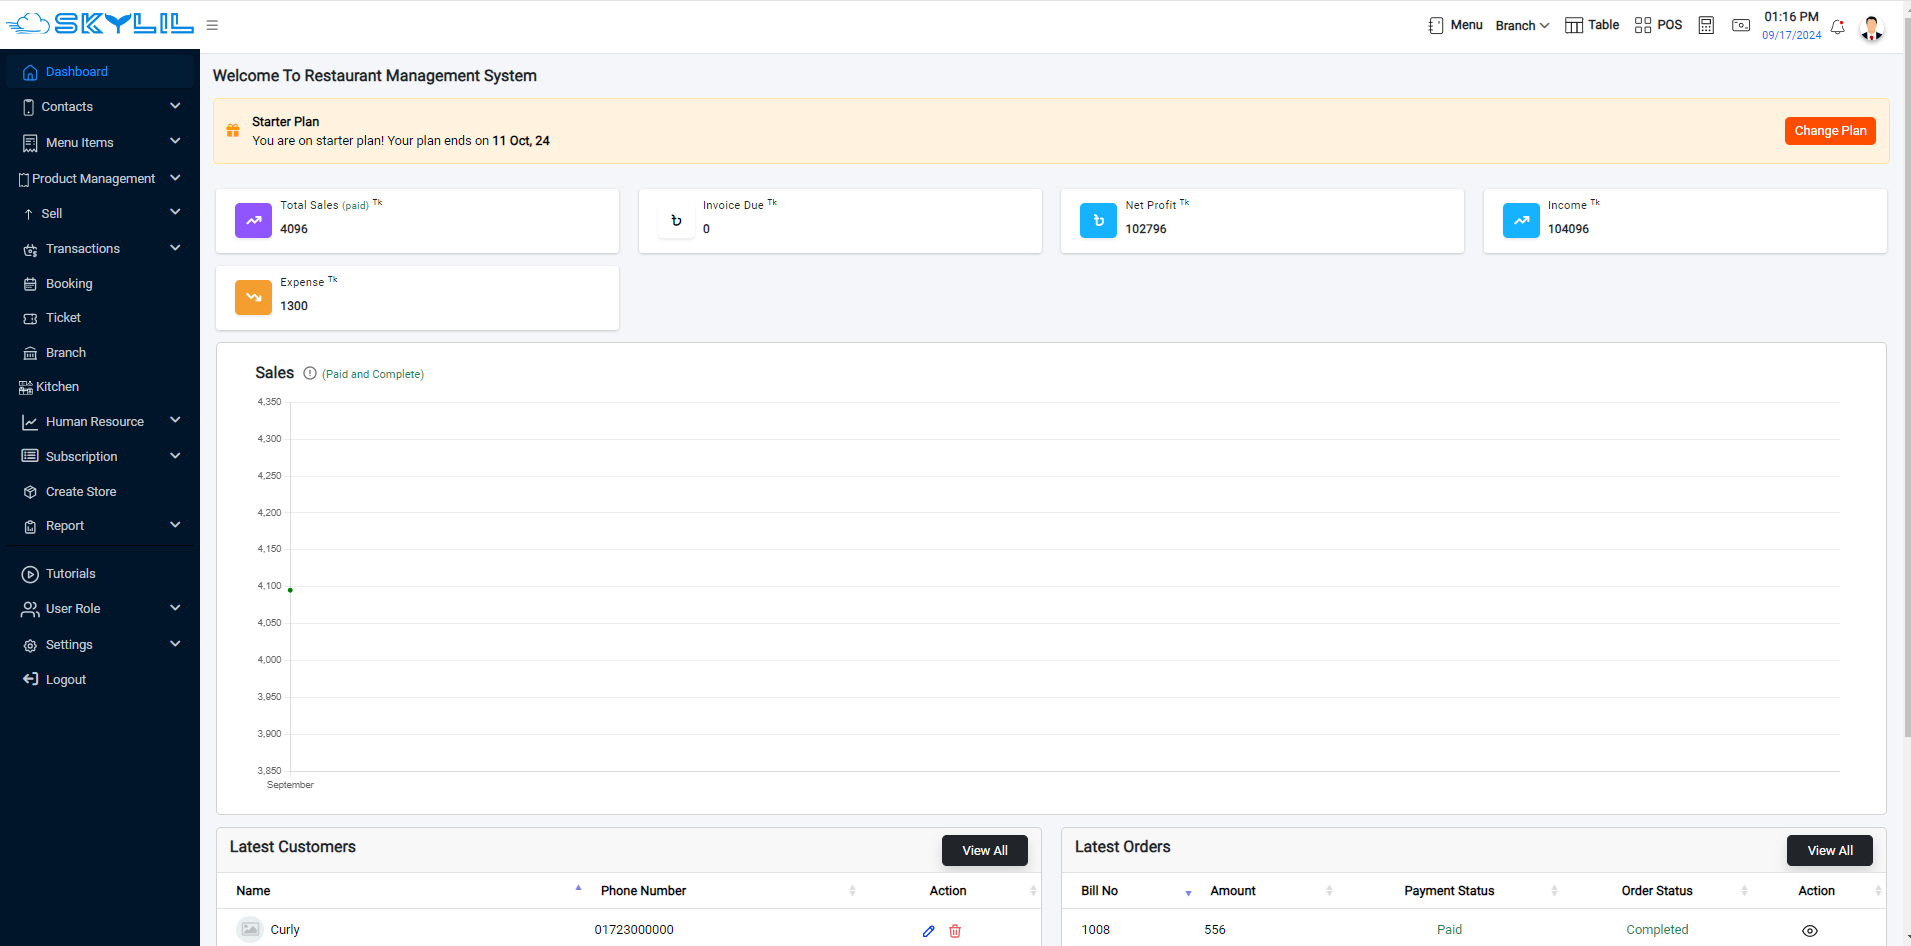Screen dimensions: 1911x946
Task: Click View All for Latest Orders
Action: point(1829,851)
